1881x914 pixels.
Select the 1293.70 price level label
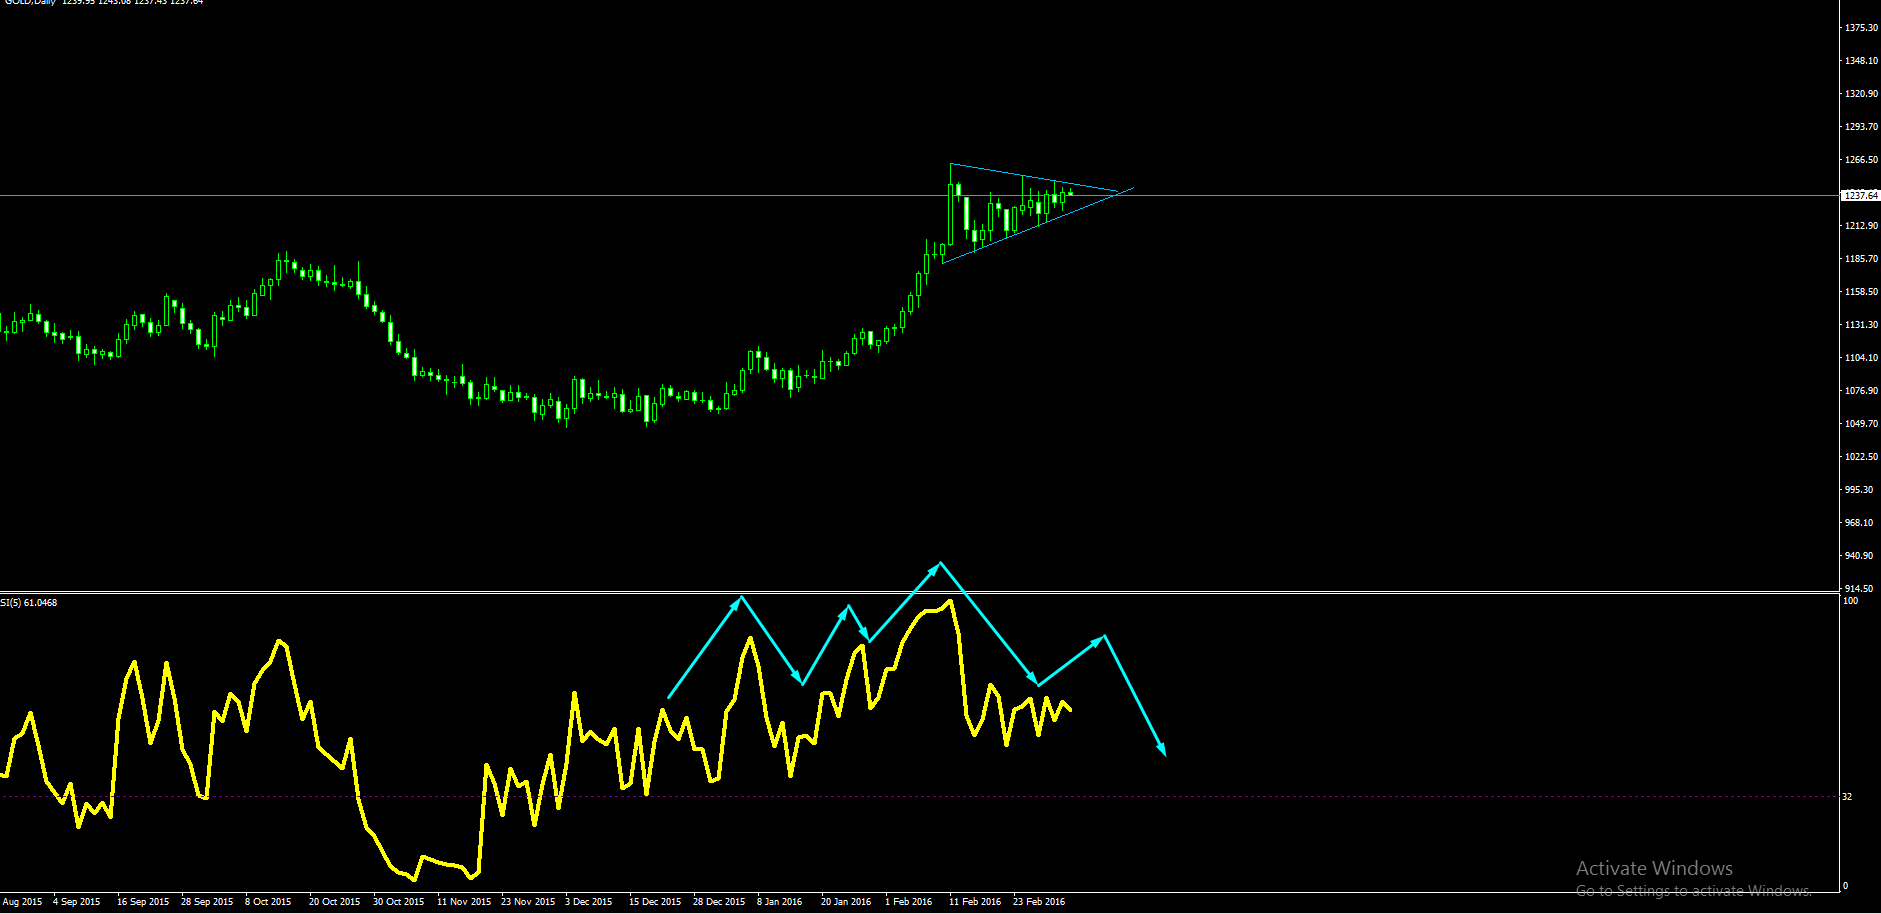click(x=1861, y=127)
